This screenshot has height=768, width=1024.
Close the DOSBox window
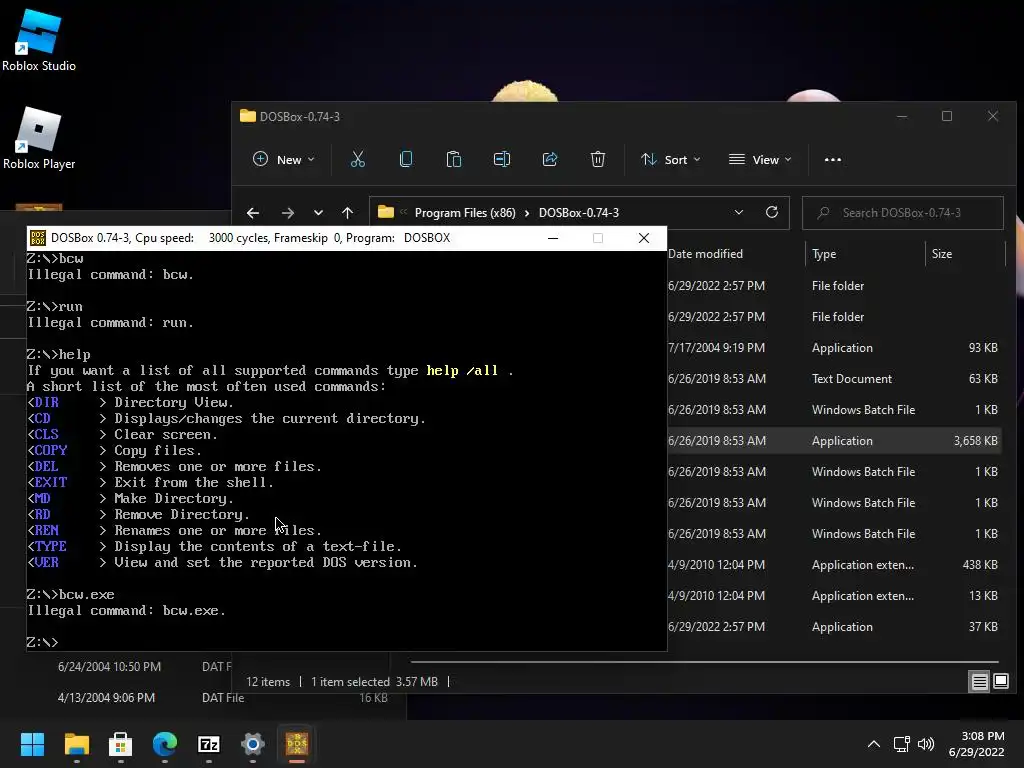[644, 238]
